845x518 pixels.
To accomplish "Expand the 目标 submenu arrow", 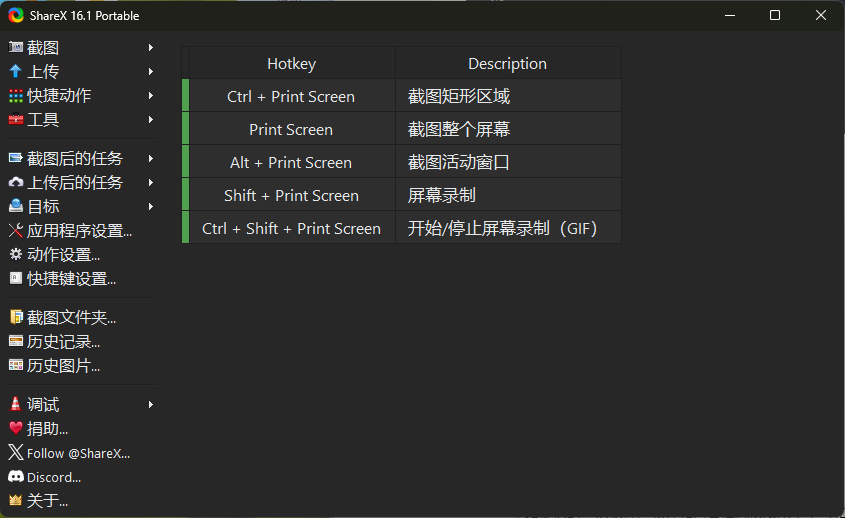I will click(151, 207).
